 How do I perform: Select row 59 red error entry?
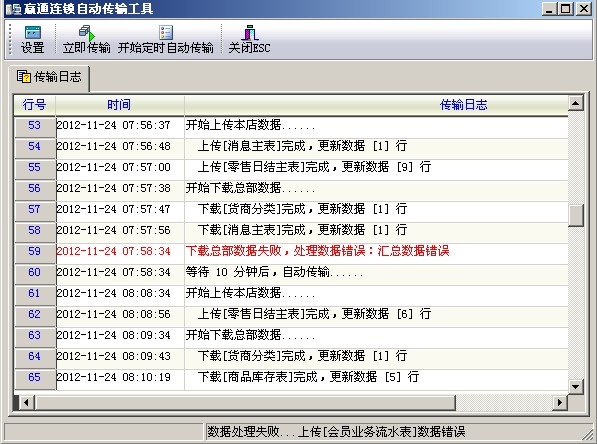(x=291, y=251)
